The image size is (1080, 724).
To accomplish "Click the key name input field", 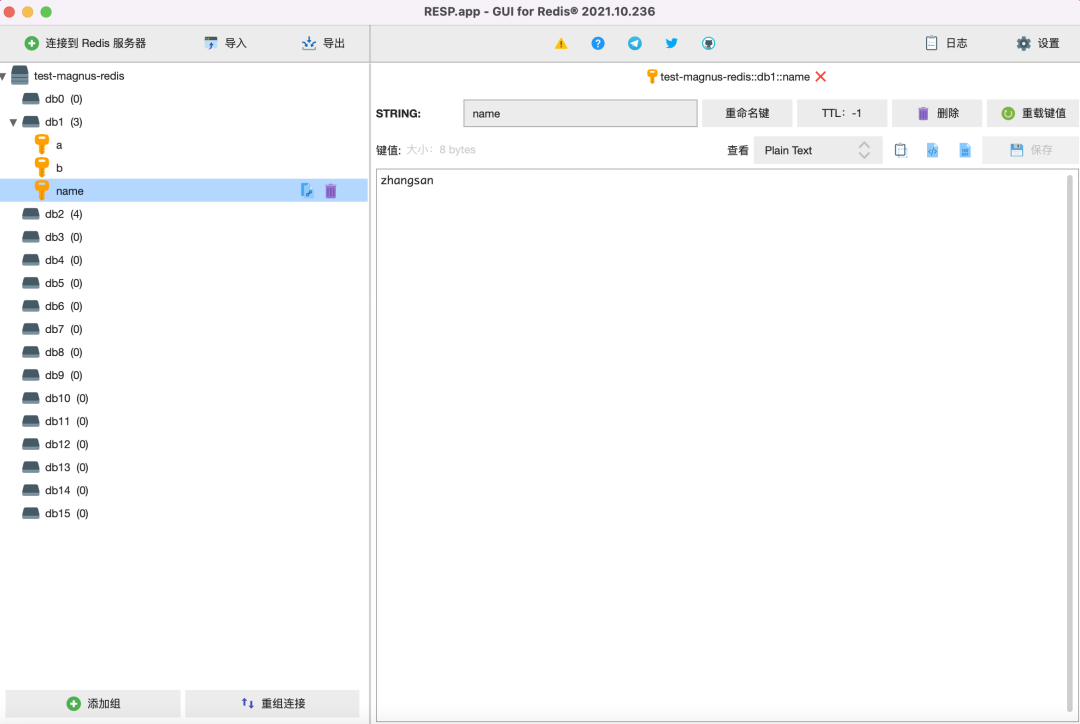I will (x=580, y=114).
